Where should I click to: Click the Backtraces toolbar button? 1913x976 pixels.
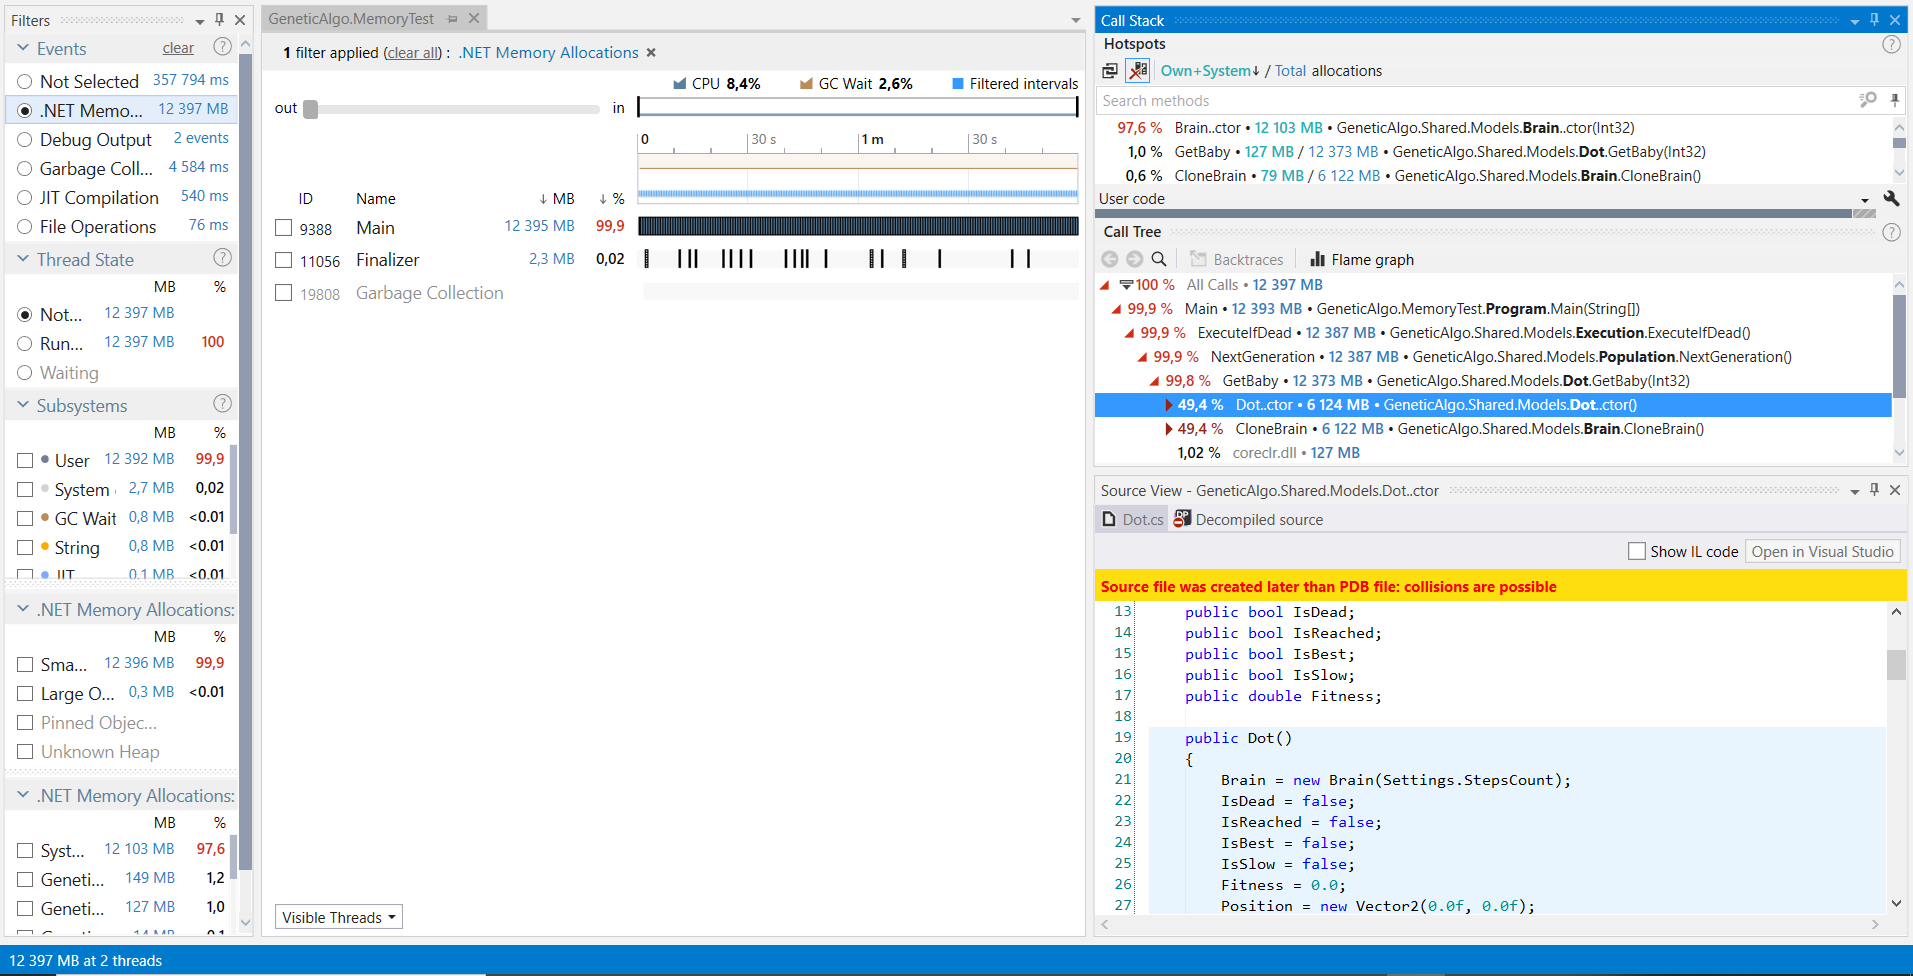click(1237, 259)
